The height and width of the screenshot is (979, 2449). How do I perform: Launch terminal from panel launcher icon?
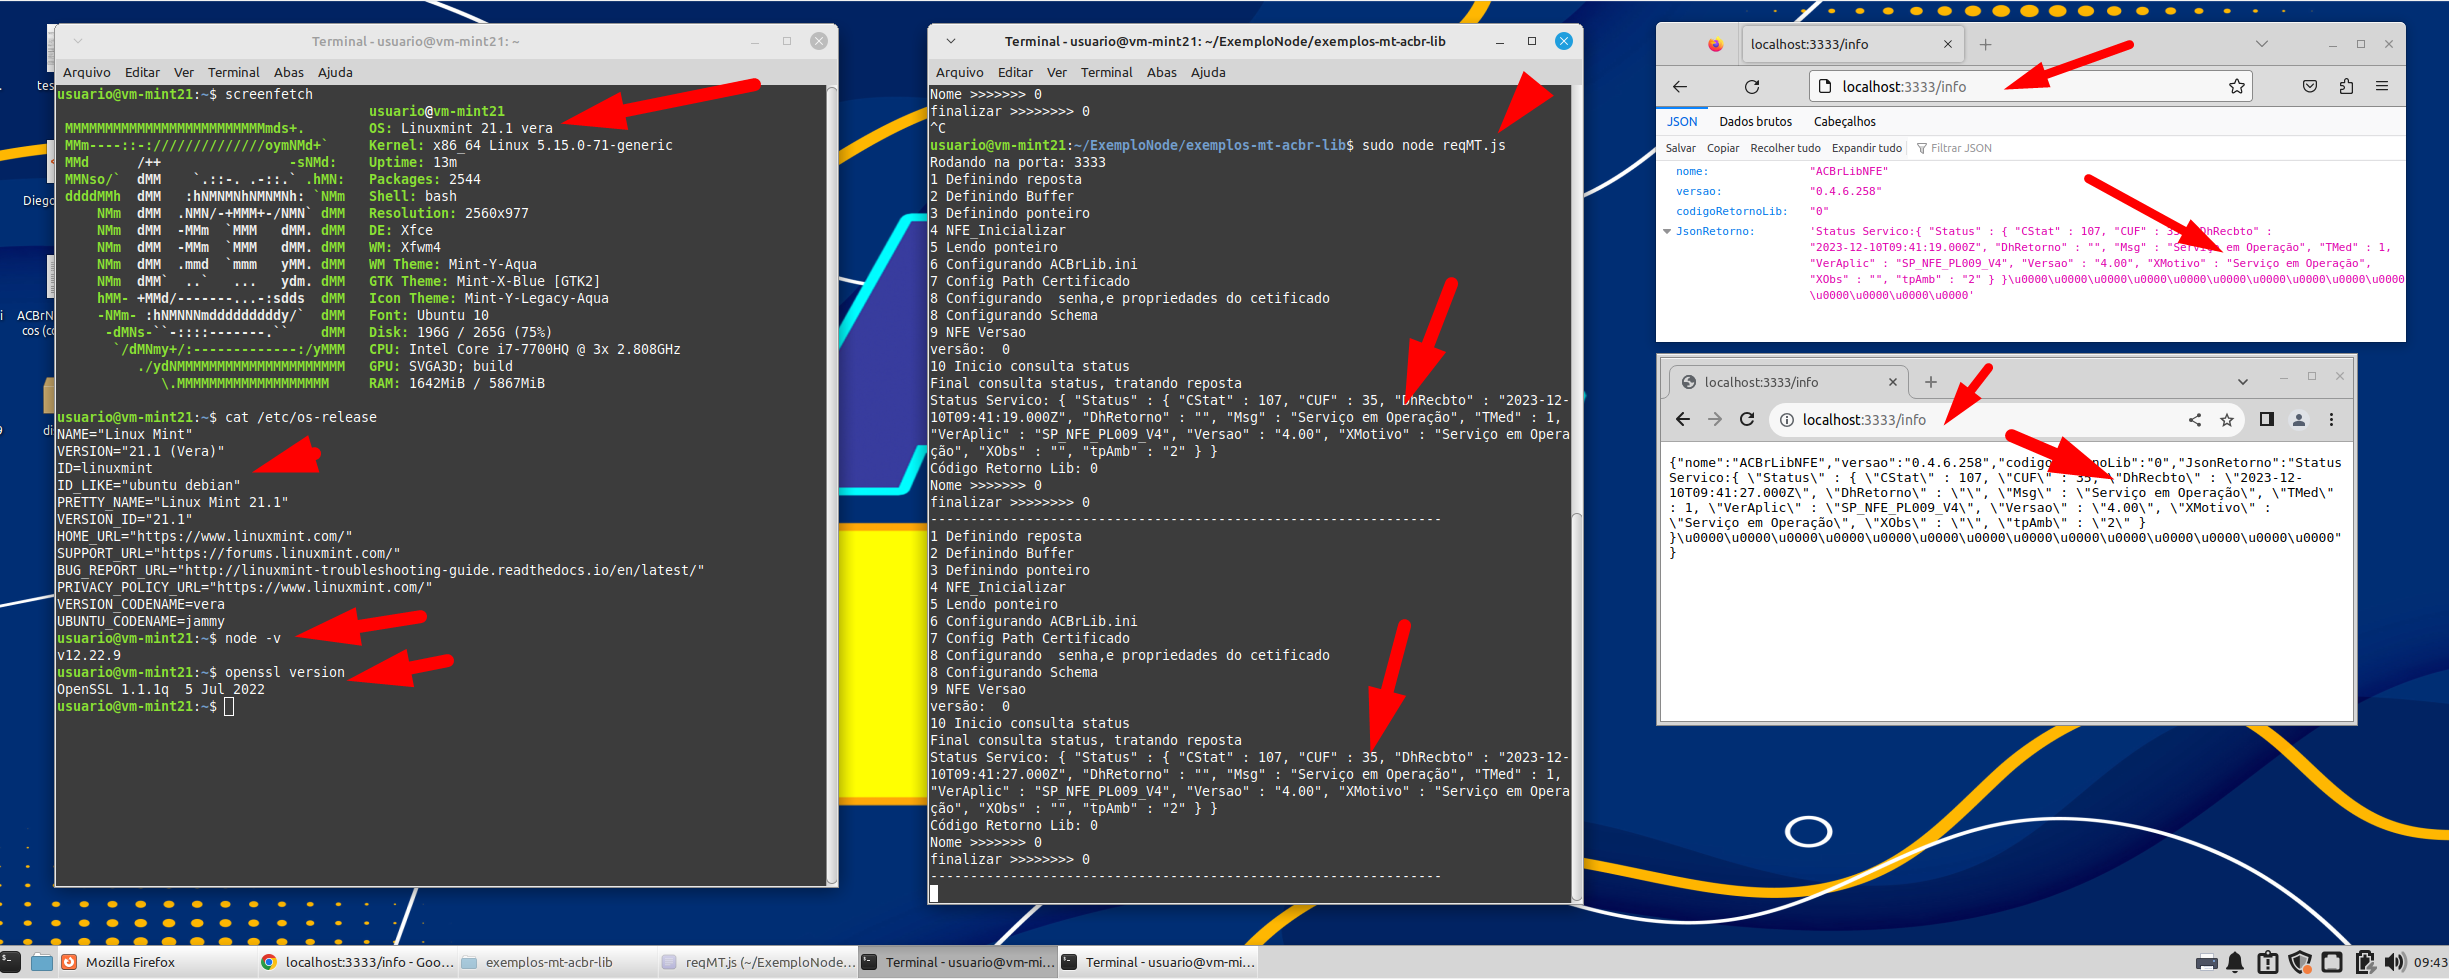(10, 962)
